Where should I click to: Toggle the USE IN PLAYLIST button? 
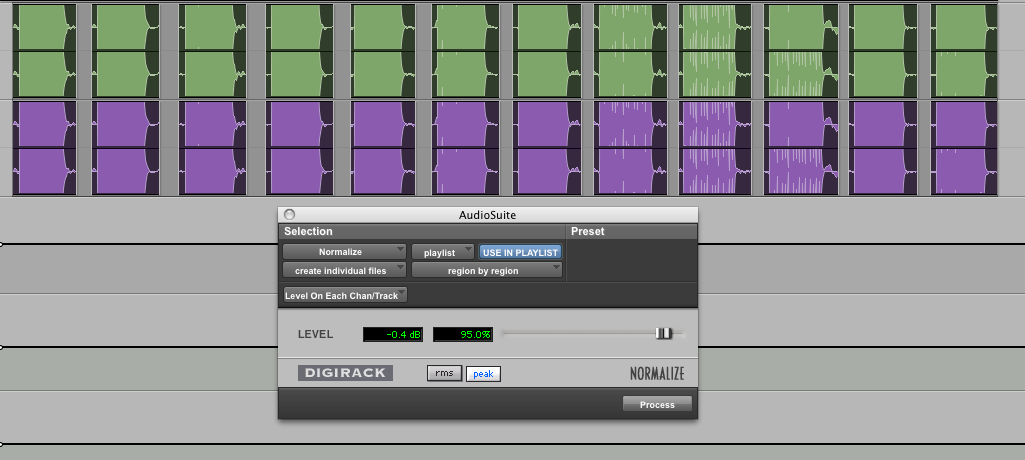pos(520,252)
